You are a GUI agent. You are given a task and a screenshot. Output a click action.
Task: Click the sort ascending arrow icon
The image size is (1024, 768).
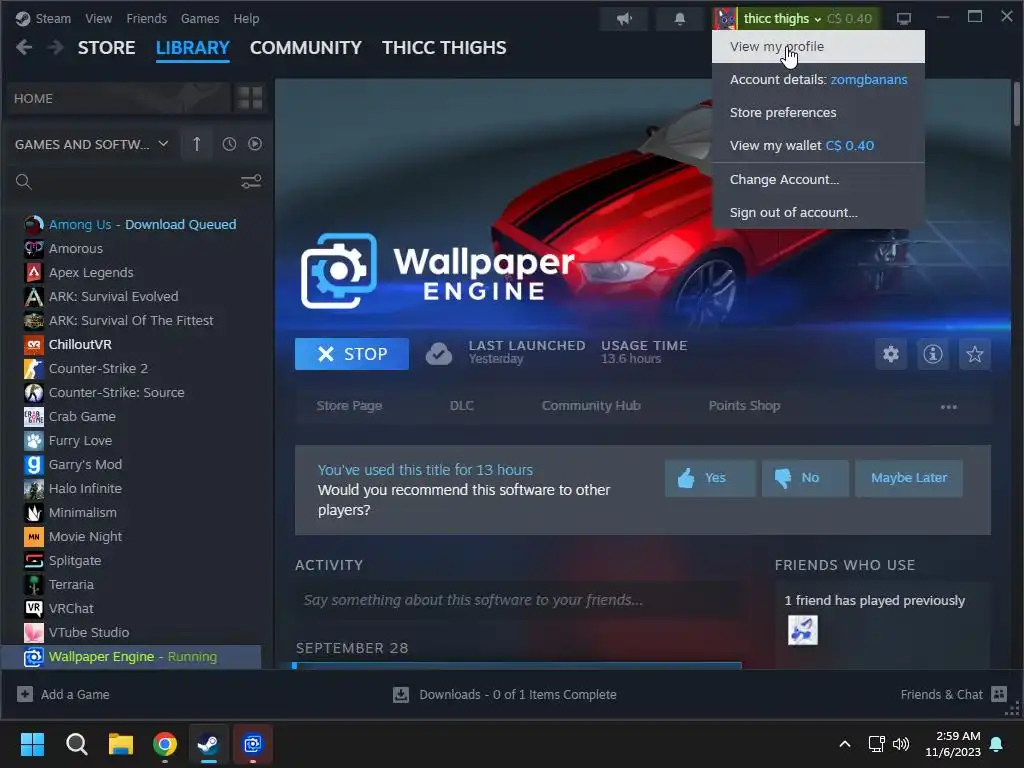[x=197, y=144]
